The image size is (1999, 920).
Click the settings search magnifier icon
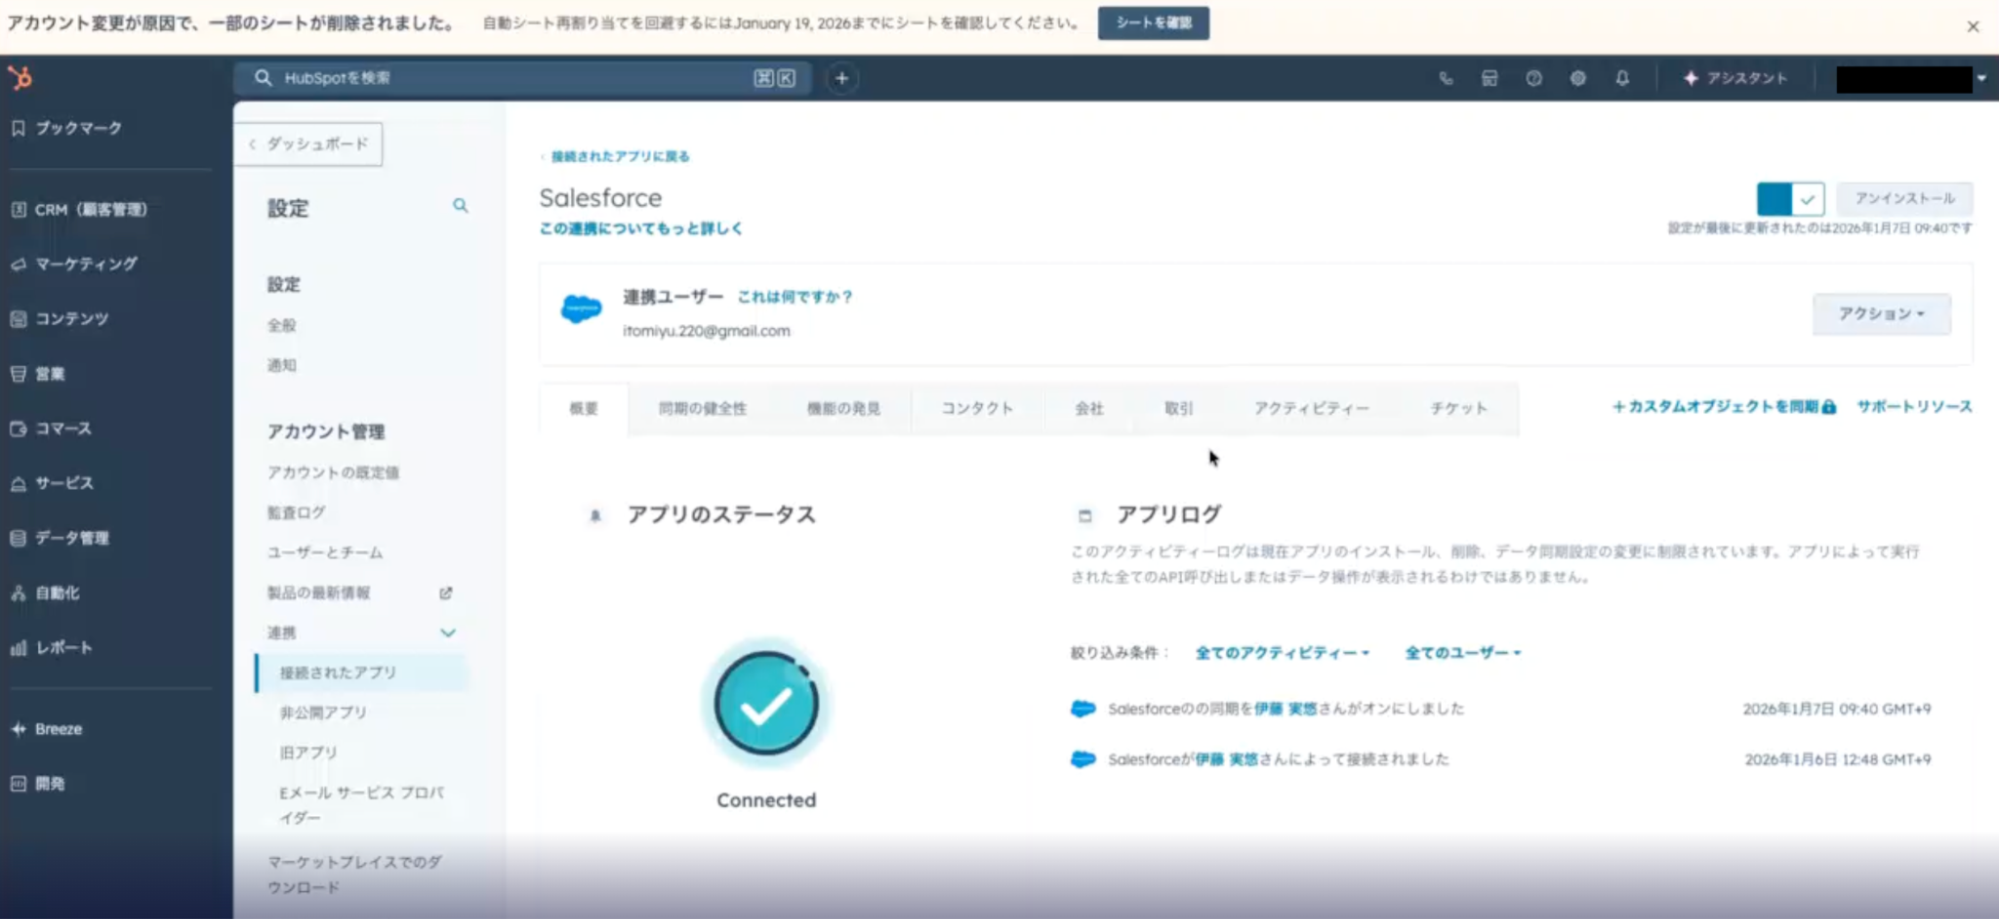(x=460, y=206)
